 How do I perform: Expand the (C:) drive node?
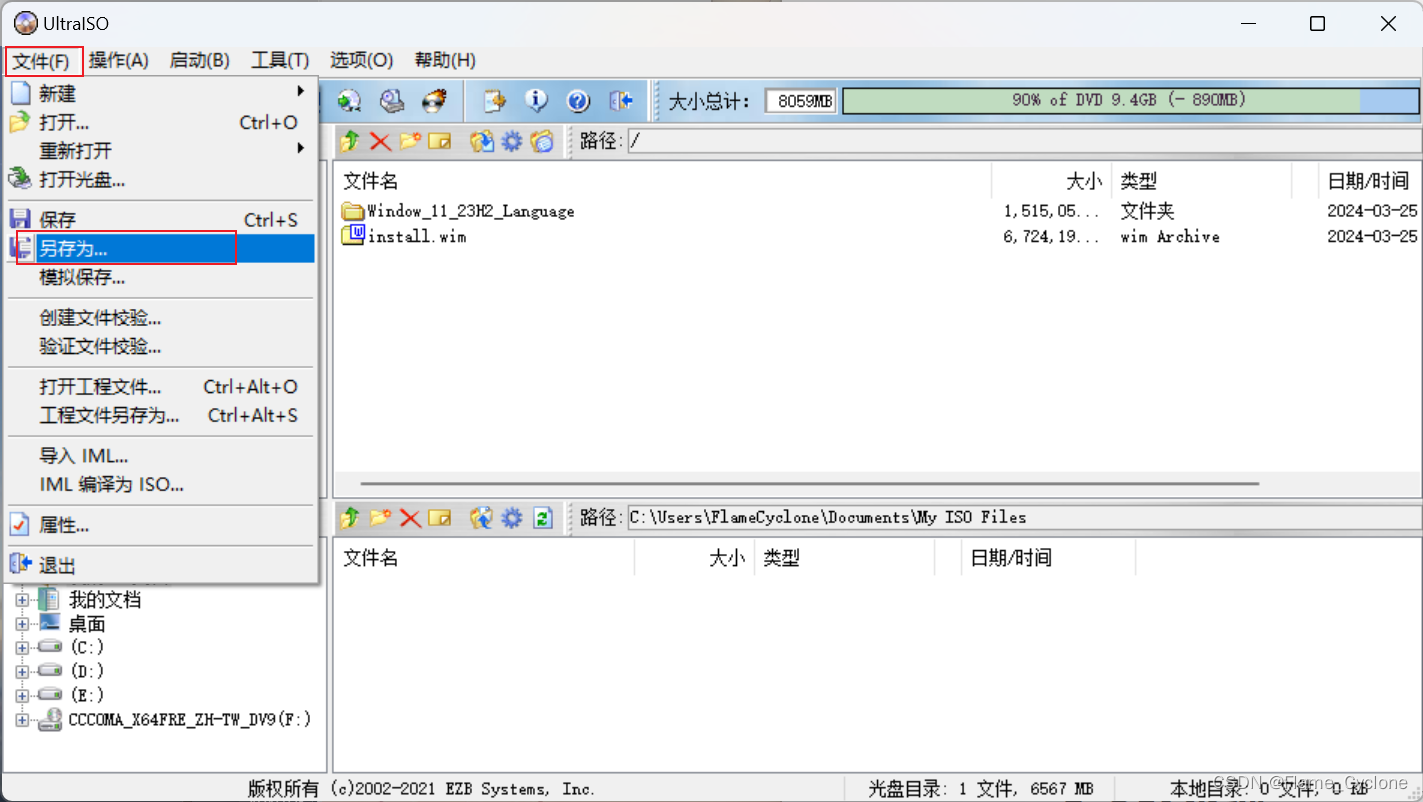click(22, 647)
